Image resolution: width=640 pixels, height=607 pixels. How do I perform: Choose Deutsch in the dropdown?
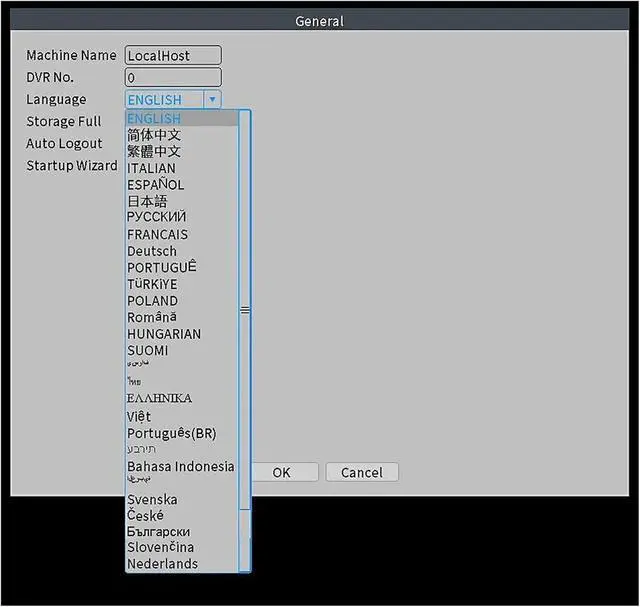(151, 251)
